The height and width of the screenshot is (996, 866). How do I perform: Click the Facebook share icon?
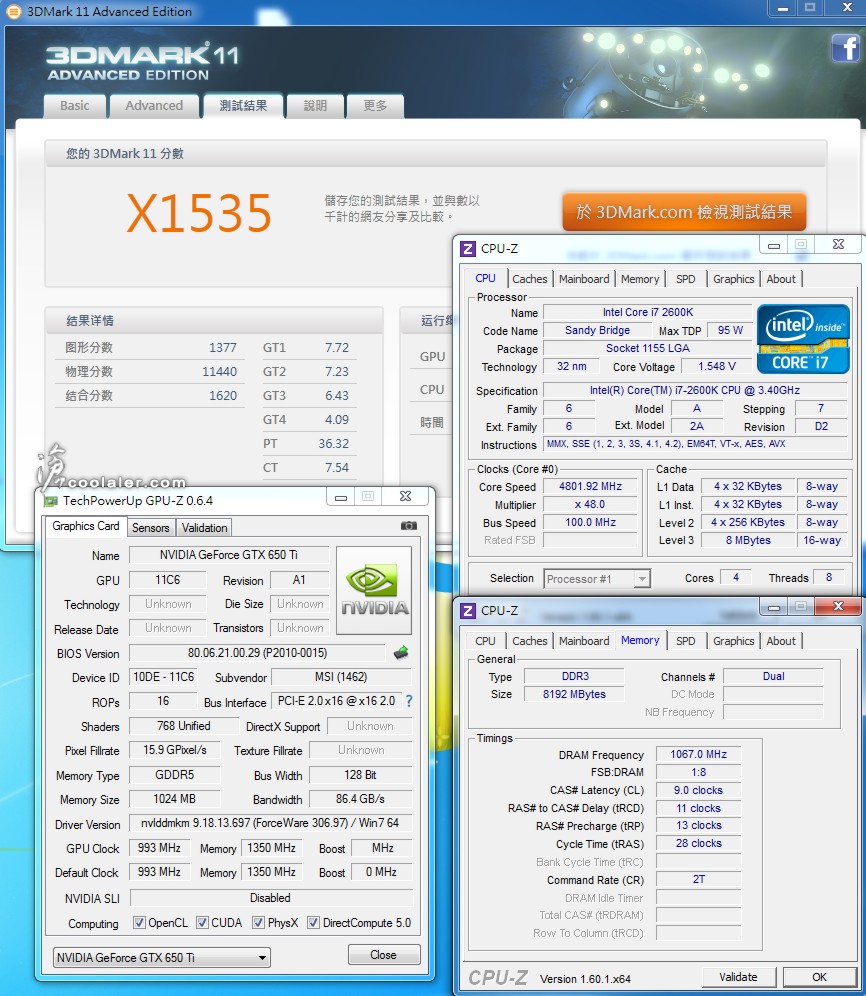pyautogui.click(x=845, y=48)
